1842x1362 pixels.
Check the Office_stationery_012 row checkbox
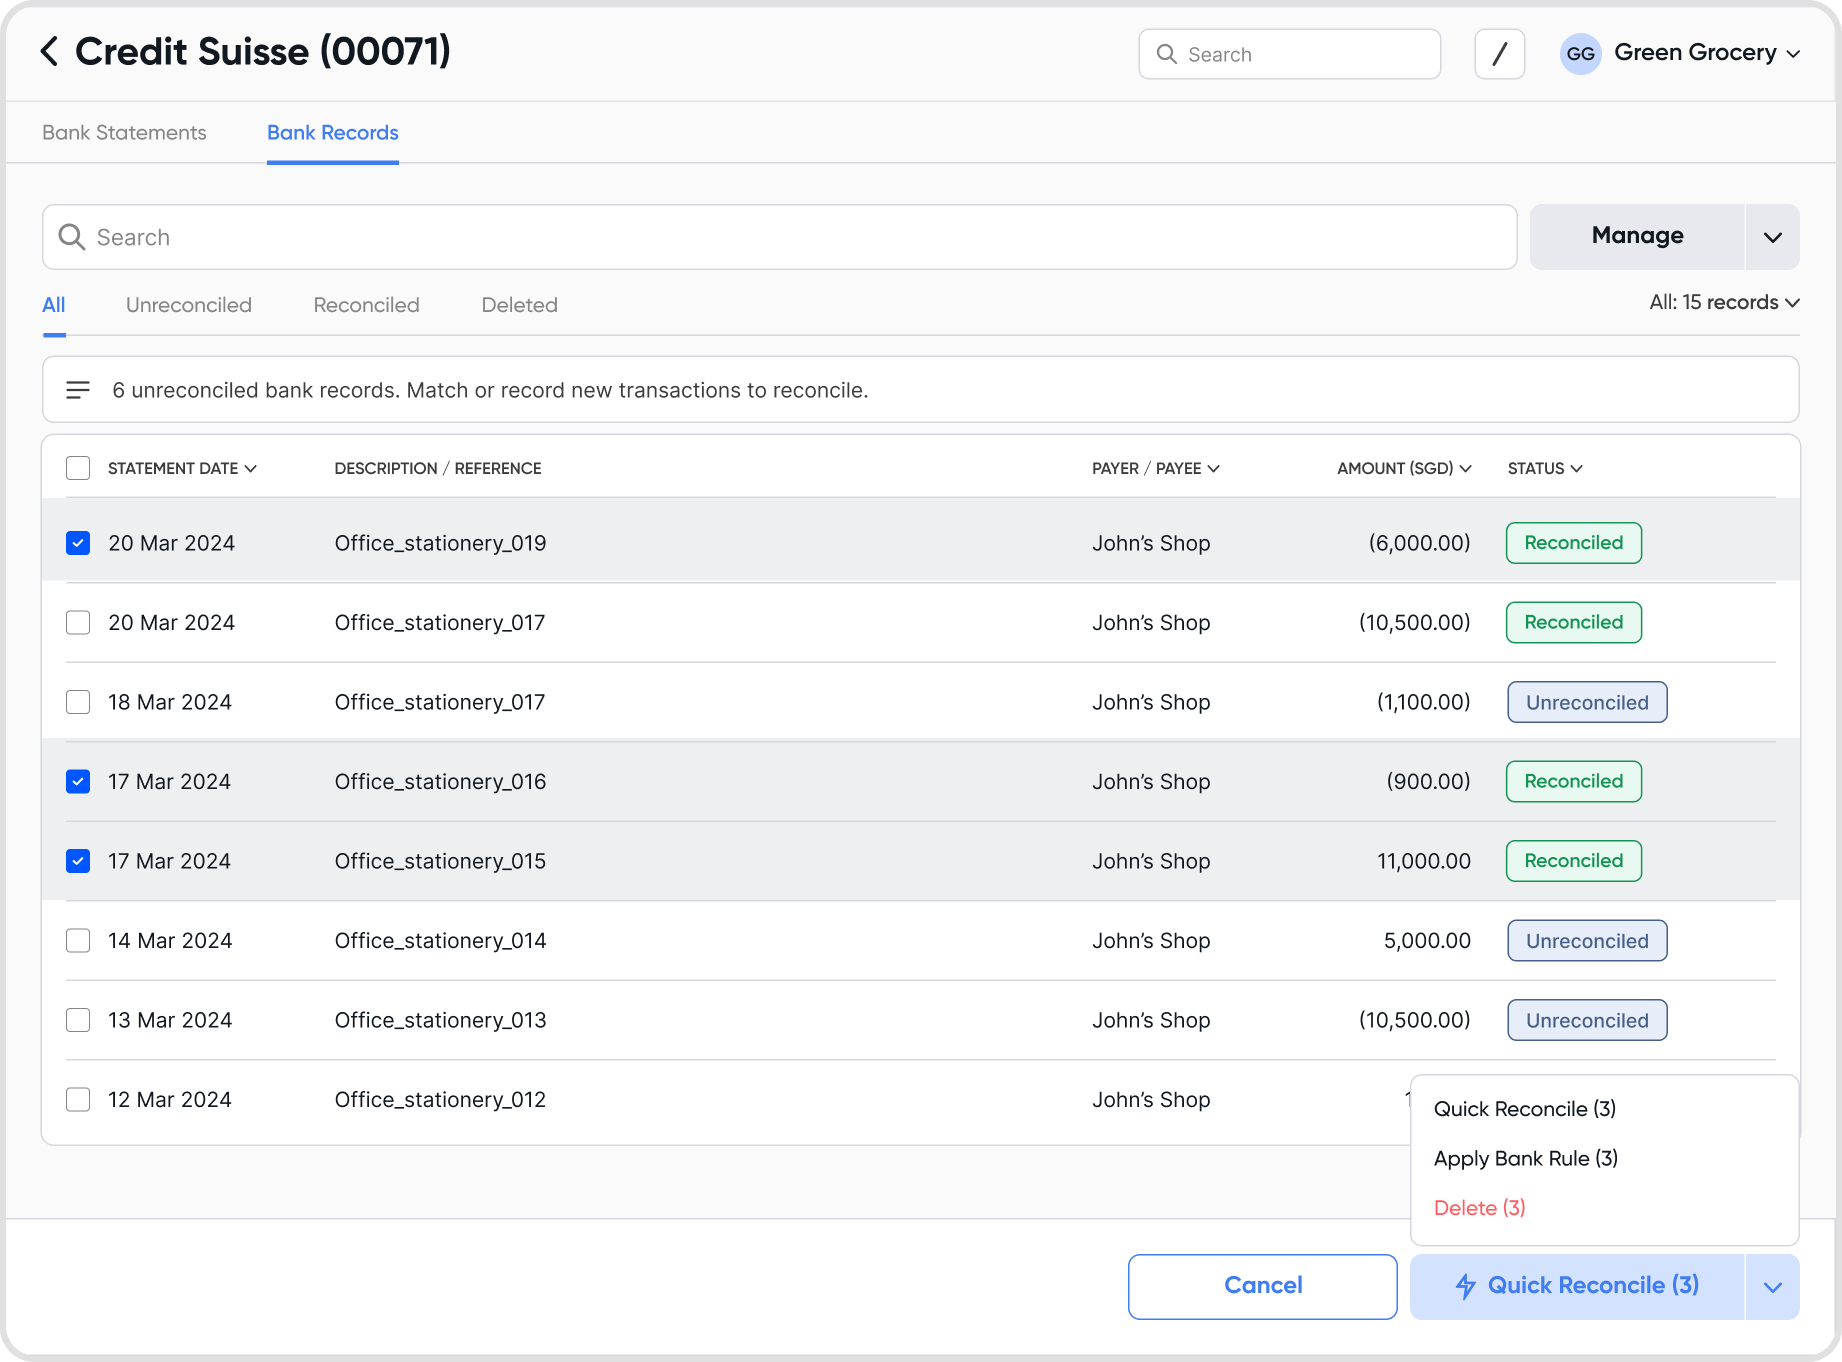click(78, 1100)
